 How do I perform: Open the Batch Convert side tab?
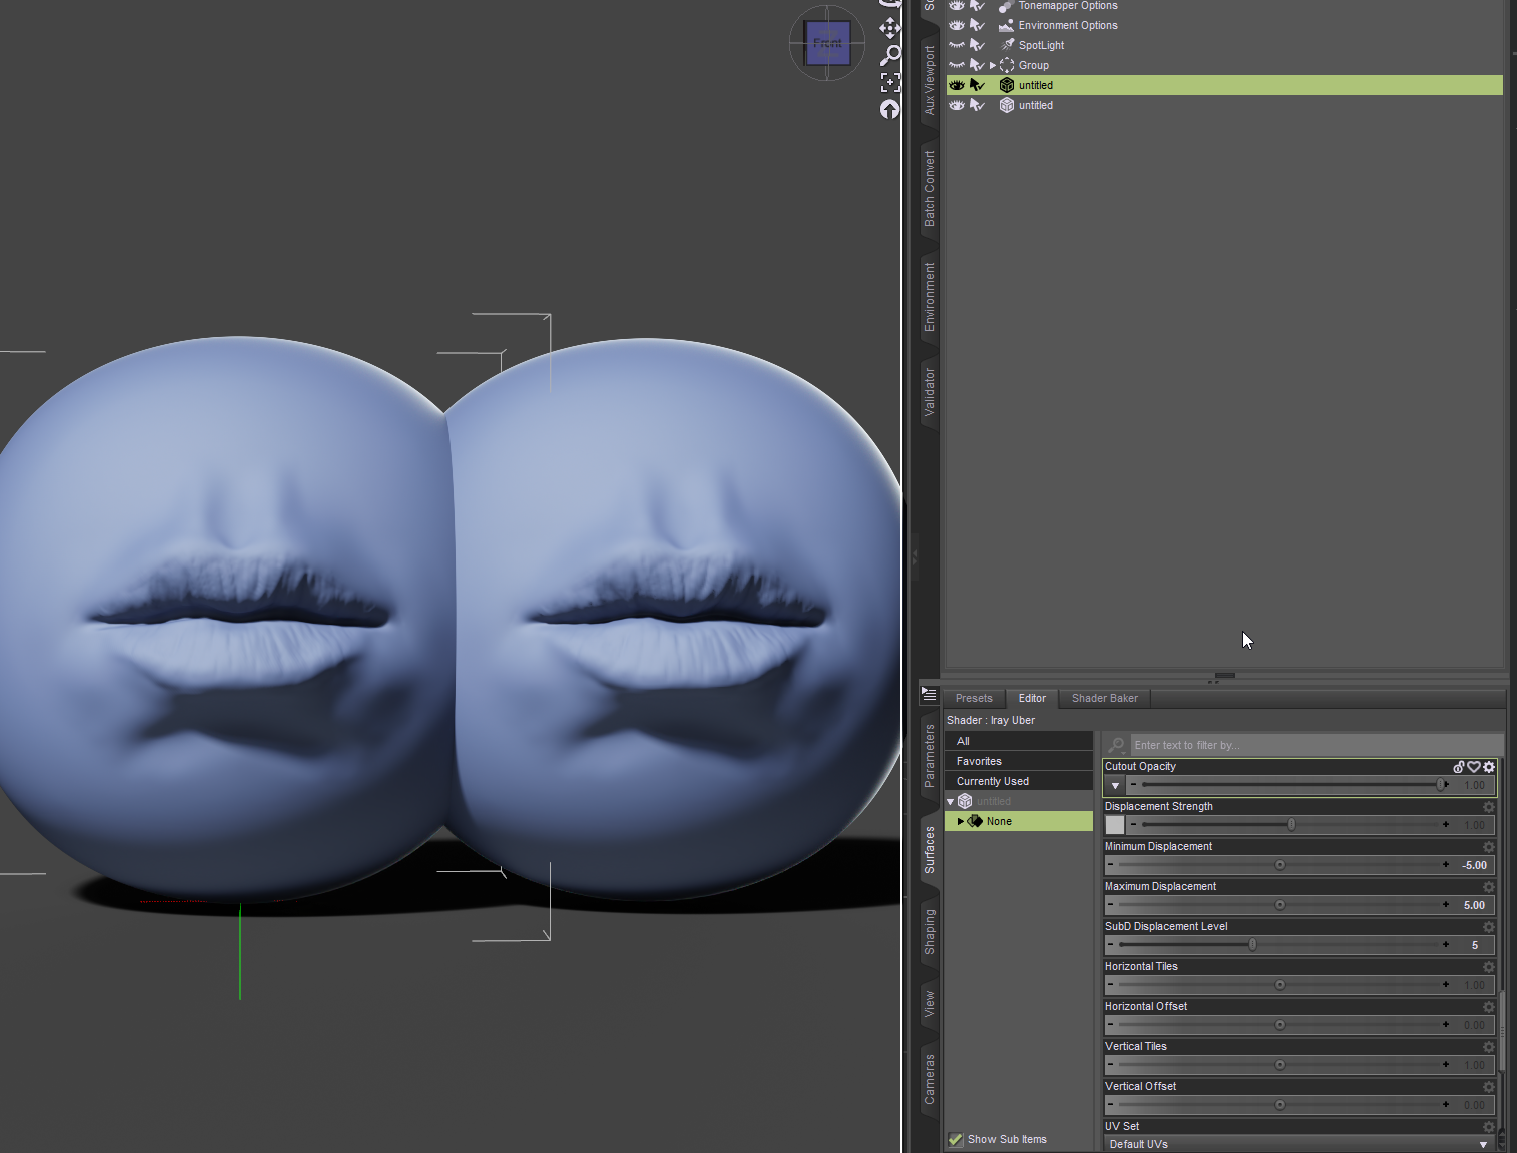(x=929, y=189)
